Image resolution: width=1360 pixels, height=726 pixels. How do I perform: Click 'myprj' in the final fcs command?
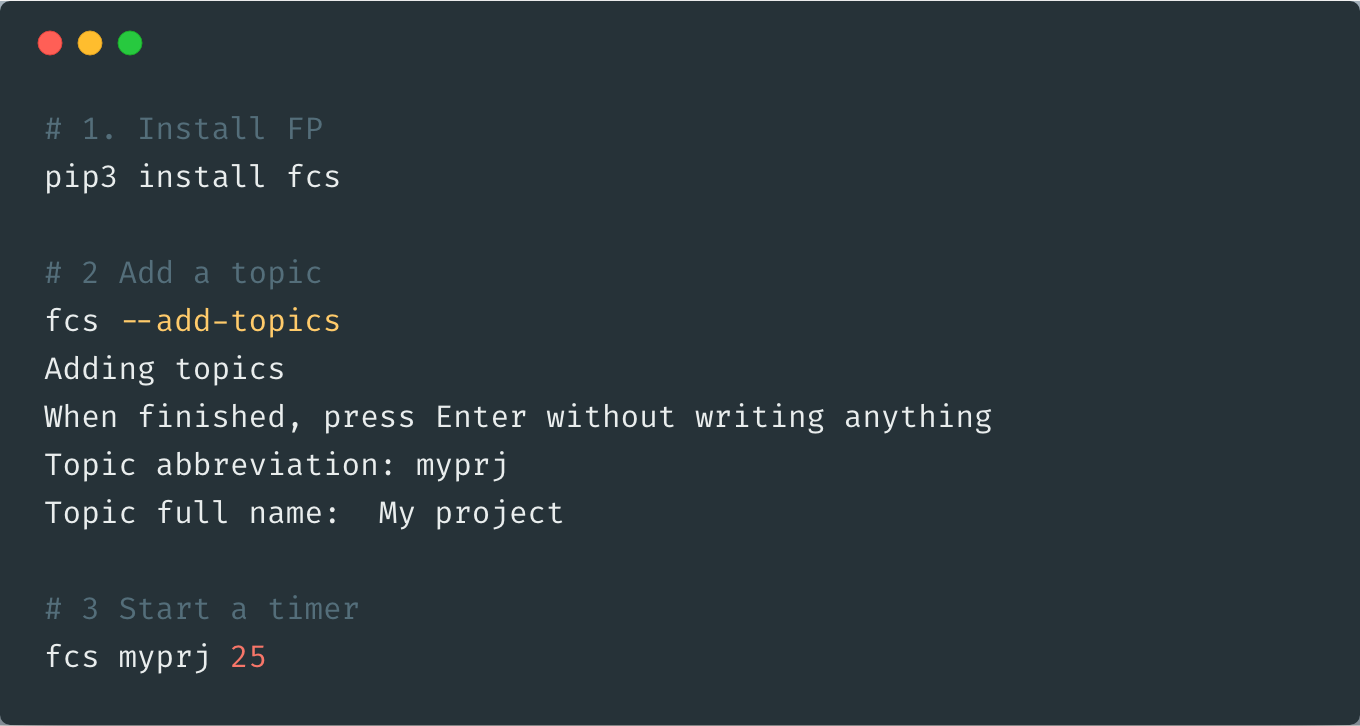tap(165, 658)
